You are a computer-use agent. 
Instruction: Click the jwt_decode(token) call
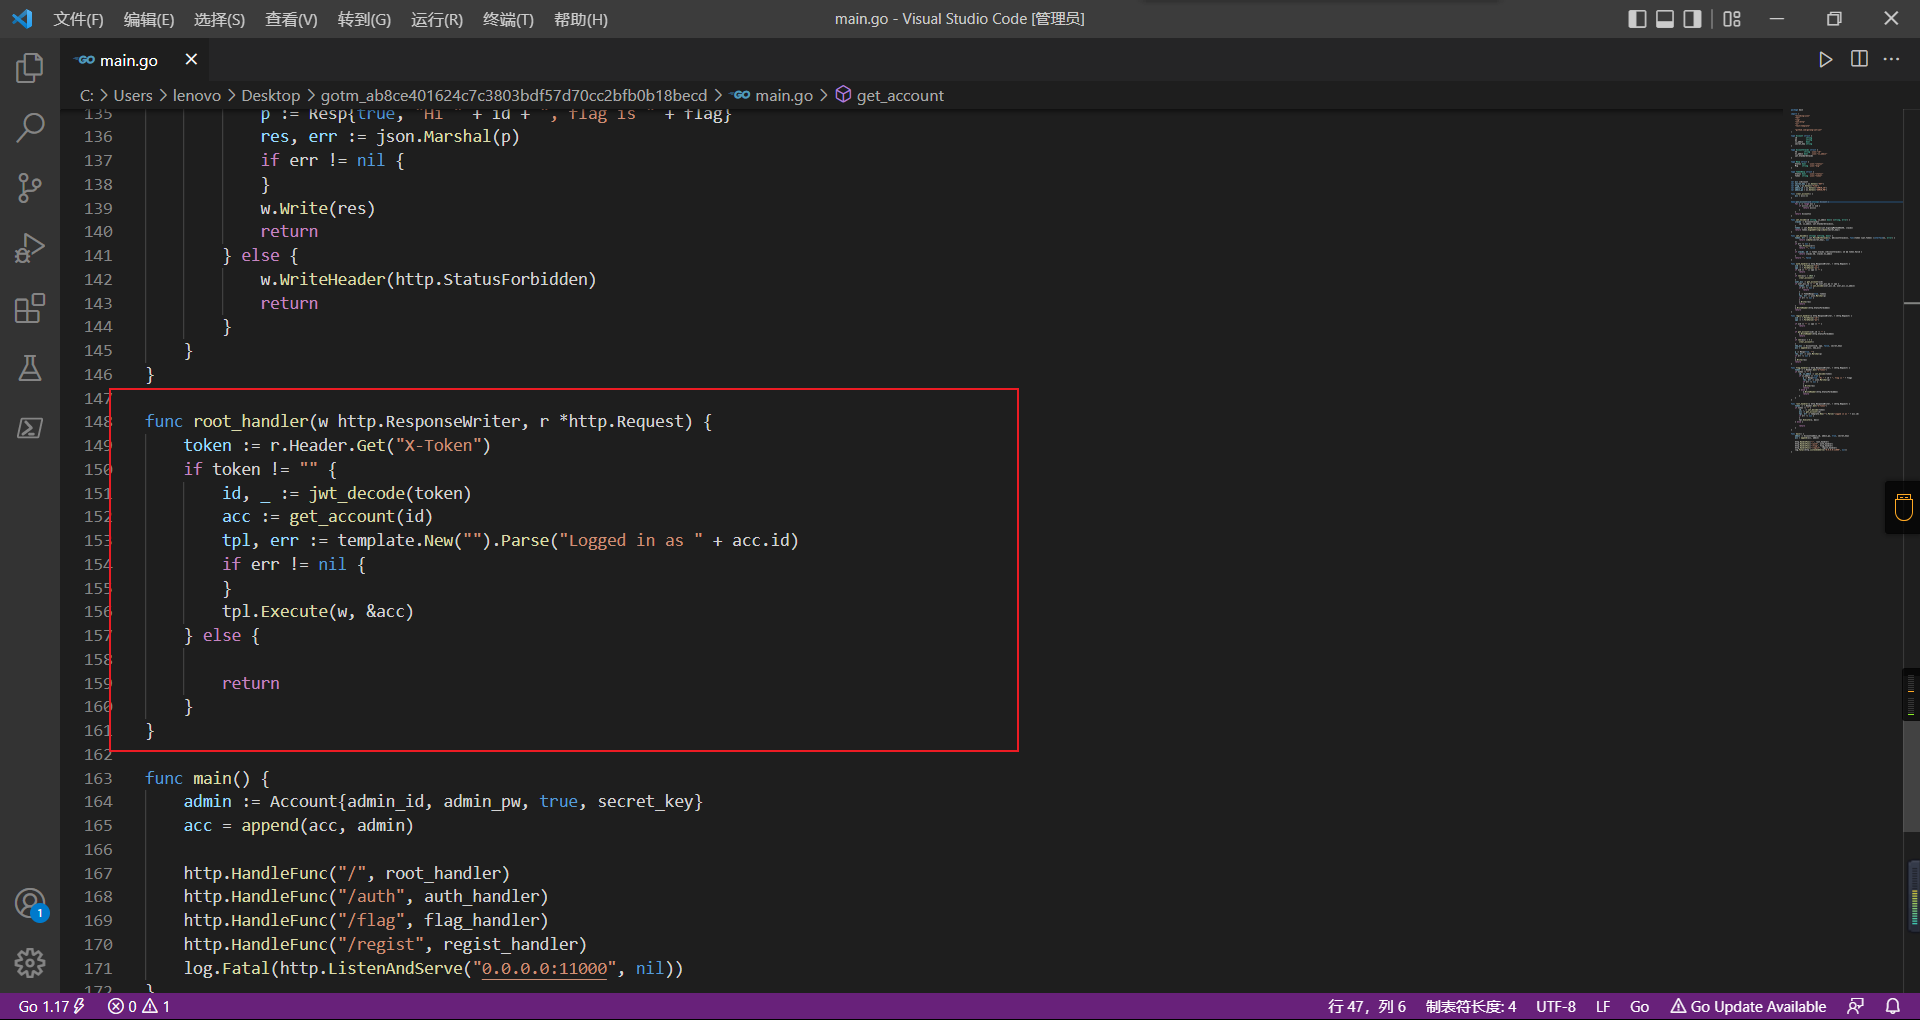(x=389, y=493)
